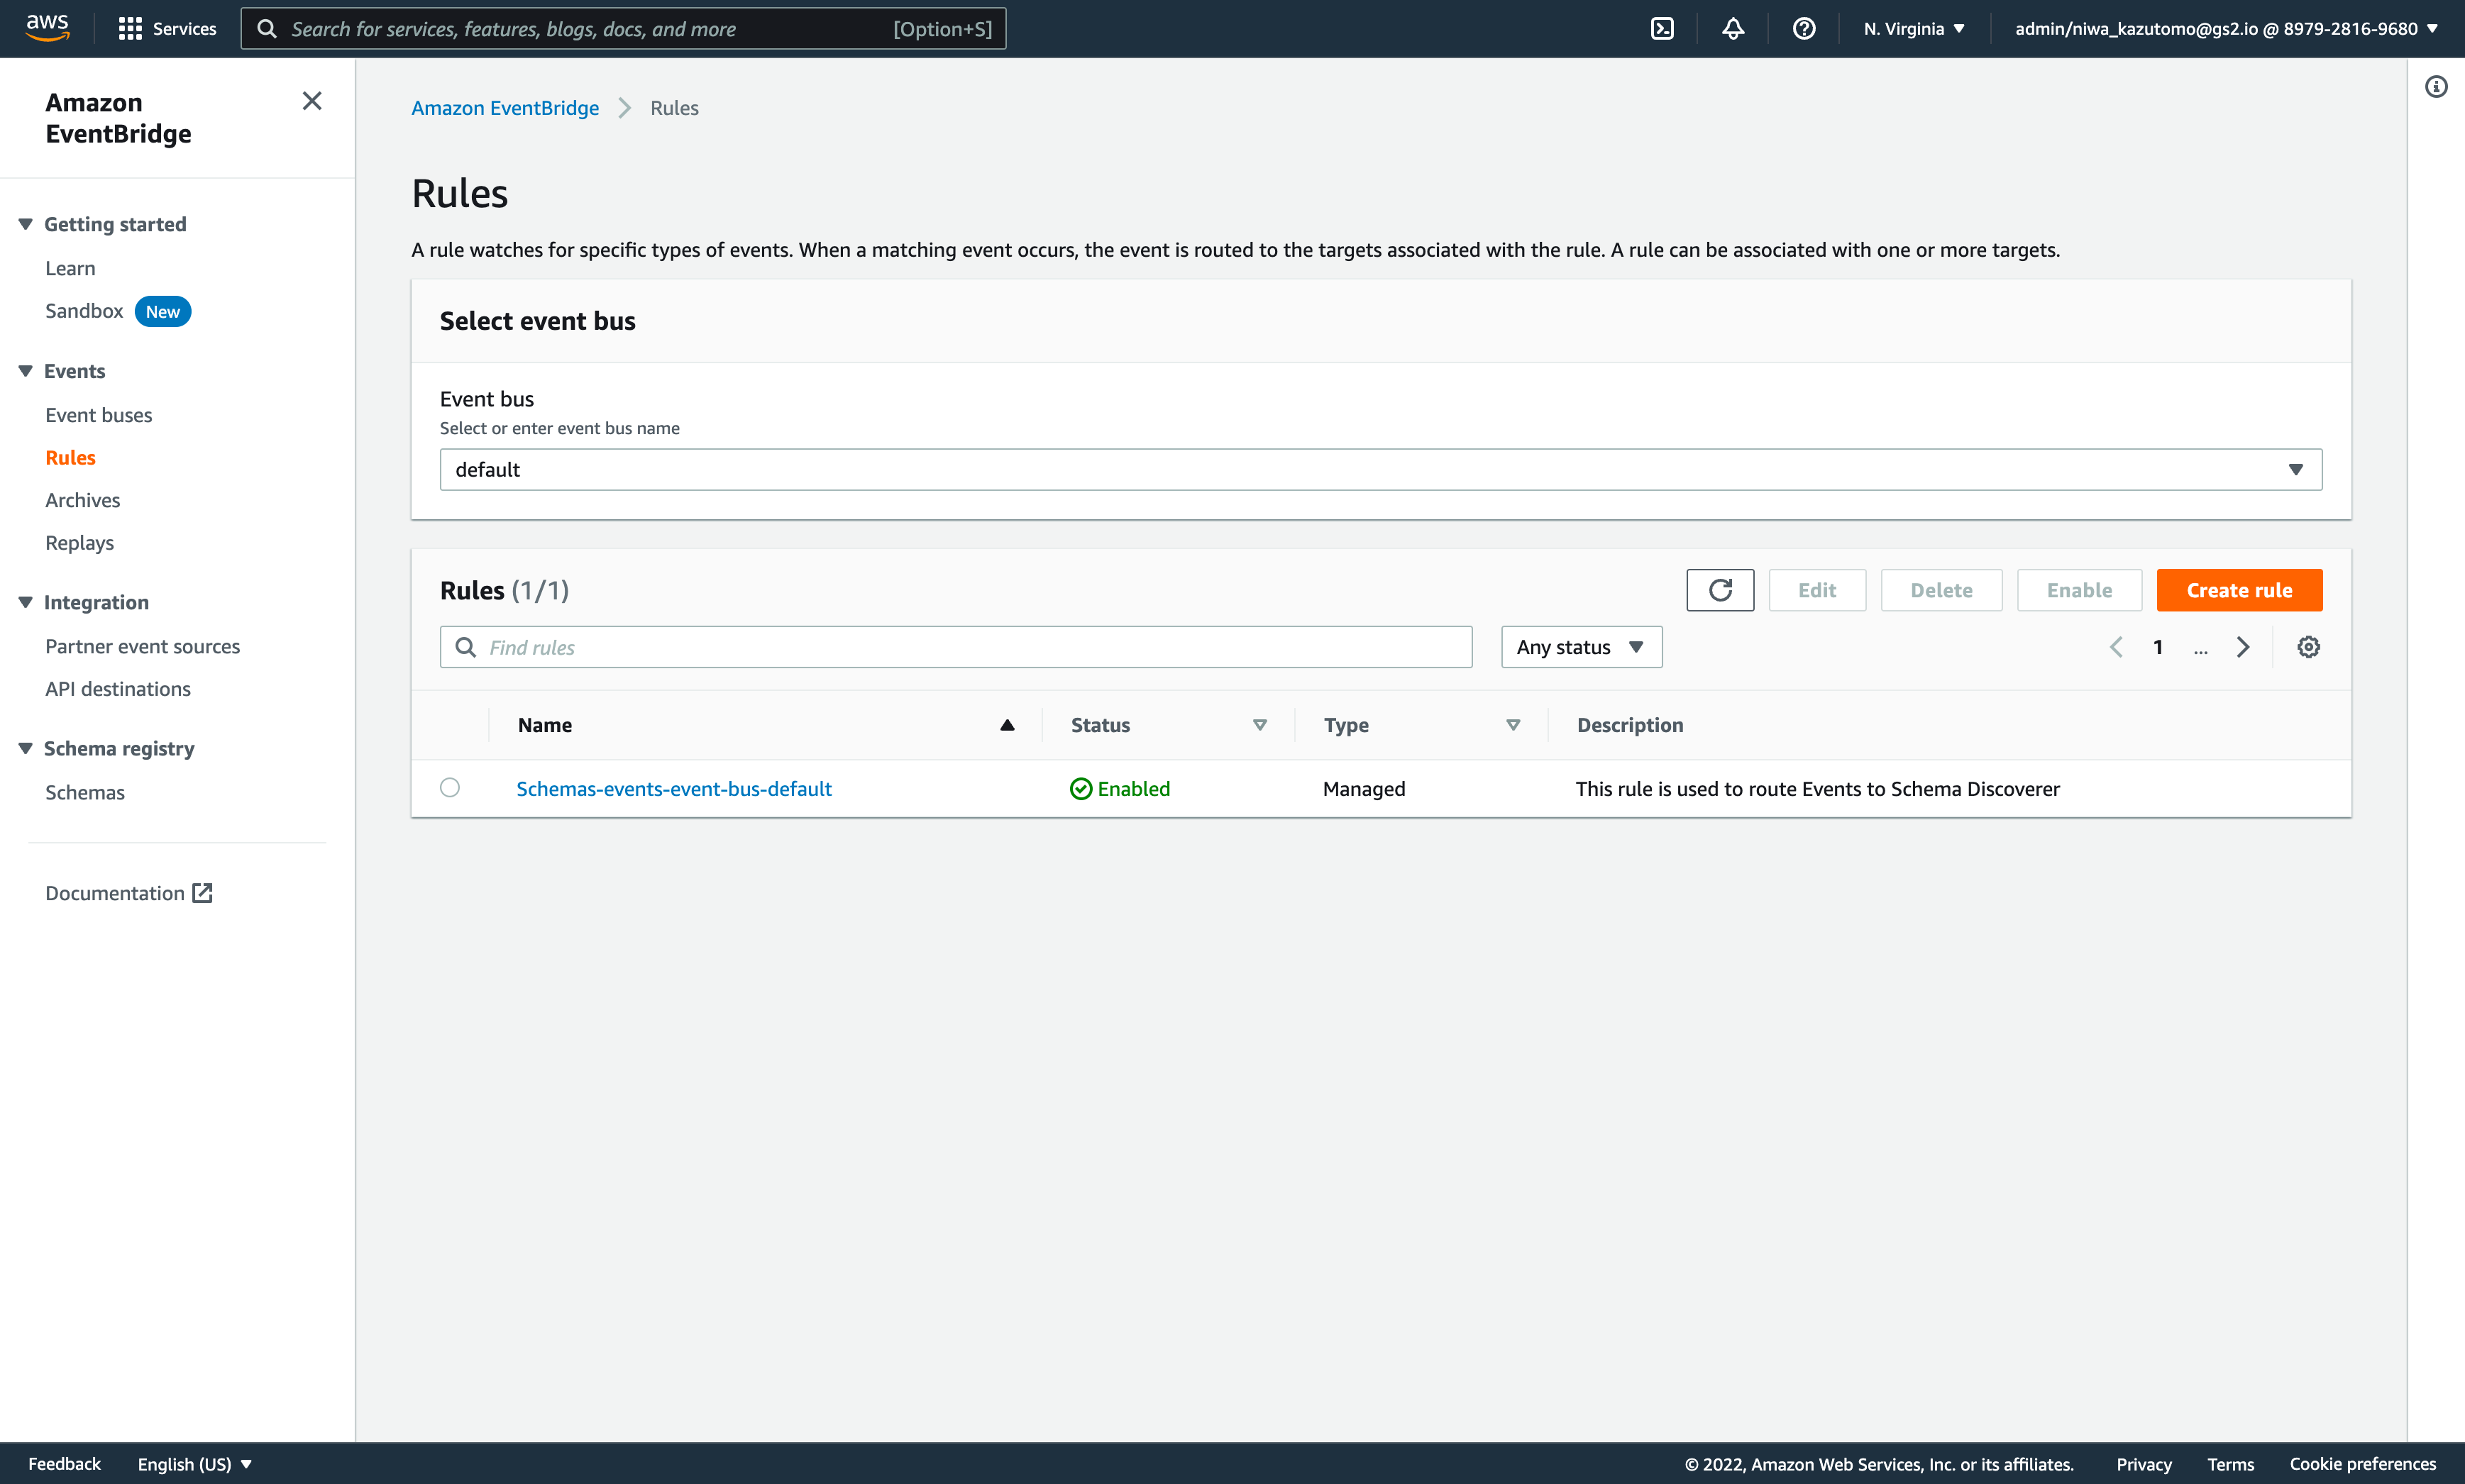Screen dimensions: 2465x1484
Task: Click the AWS logo home icon
Action: click(47, 28)
